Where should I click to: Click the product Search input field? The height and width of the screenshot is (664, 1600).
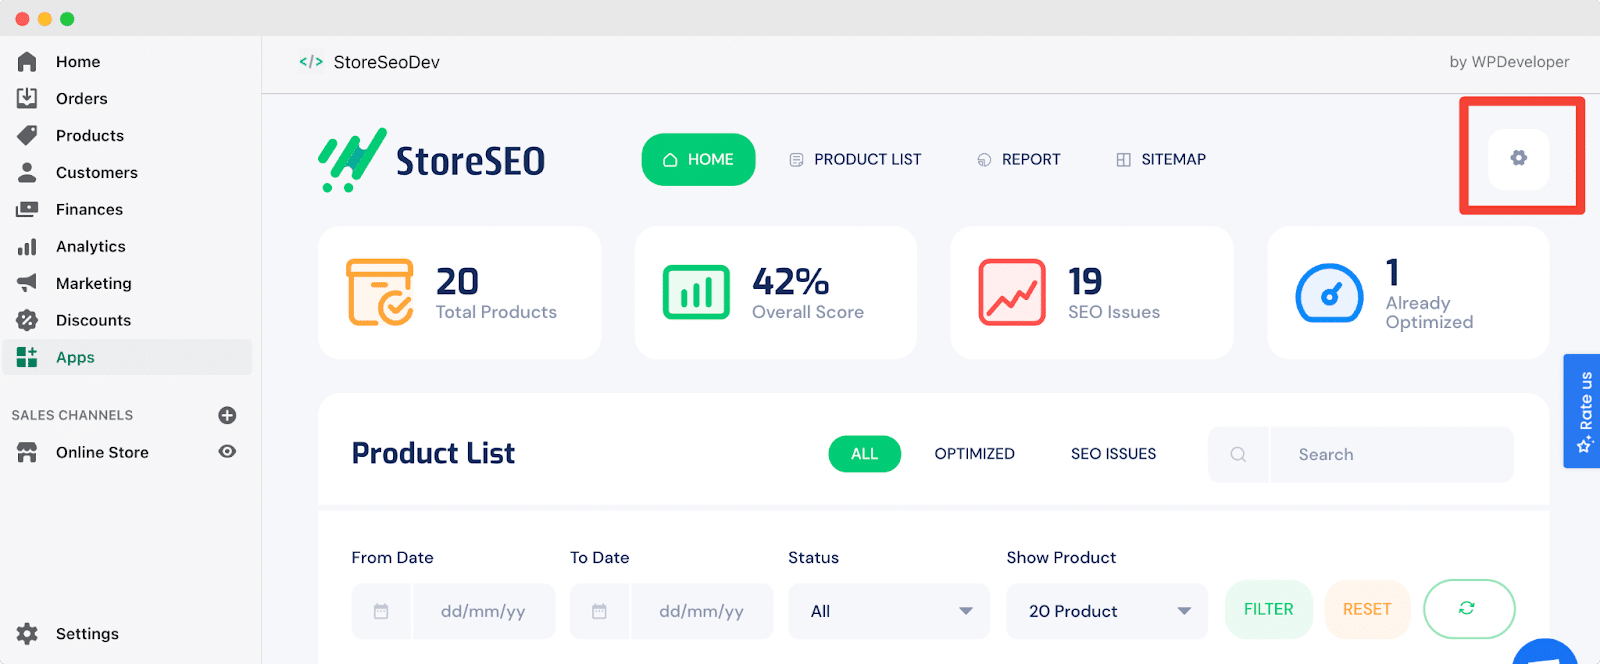pos(1391,454)
